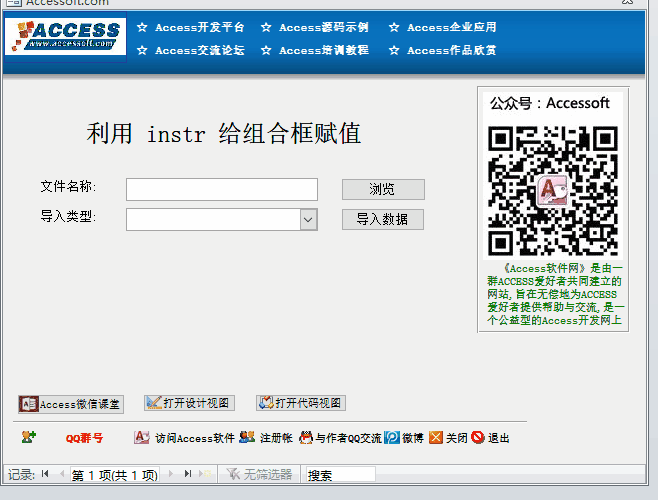This screenshot has width=658, height=500.
Task: Click the red 退出 icon
Action: click(x=478, y=437)
